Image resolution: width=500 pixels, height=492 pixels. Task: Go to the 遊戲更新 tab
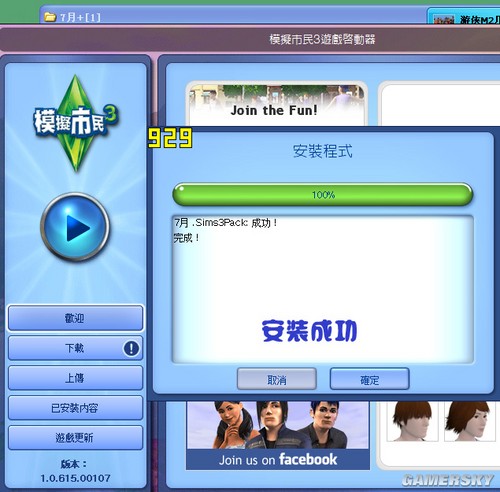75,437
